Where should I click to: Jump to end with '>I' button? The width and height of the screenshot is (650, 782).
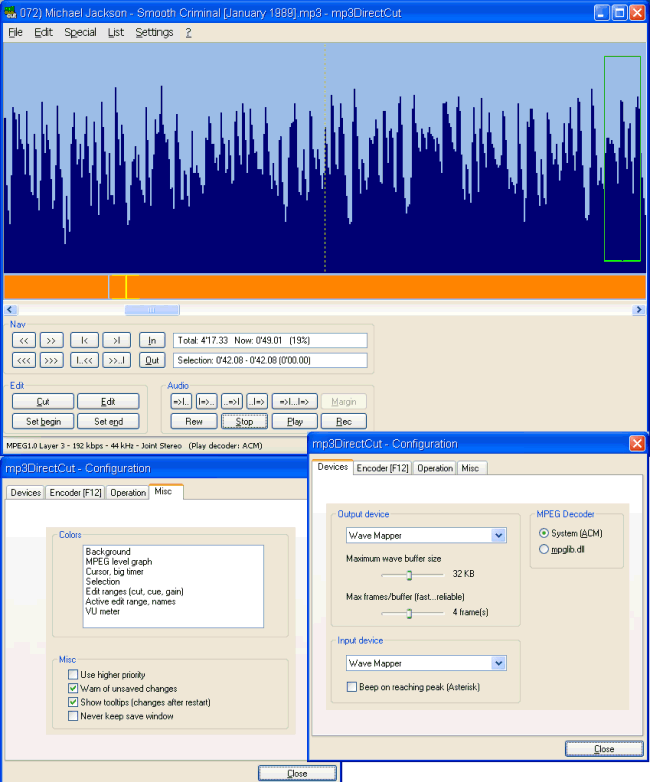click(116, 341)
